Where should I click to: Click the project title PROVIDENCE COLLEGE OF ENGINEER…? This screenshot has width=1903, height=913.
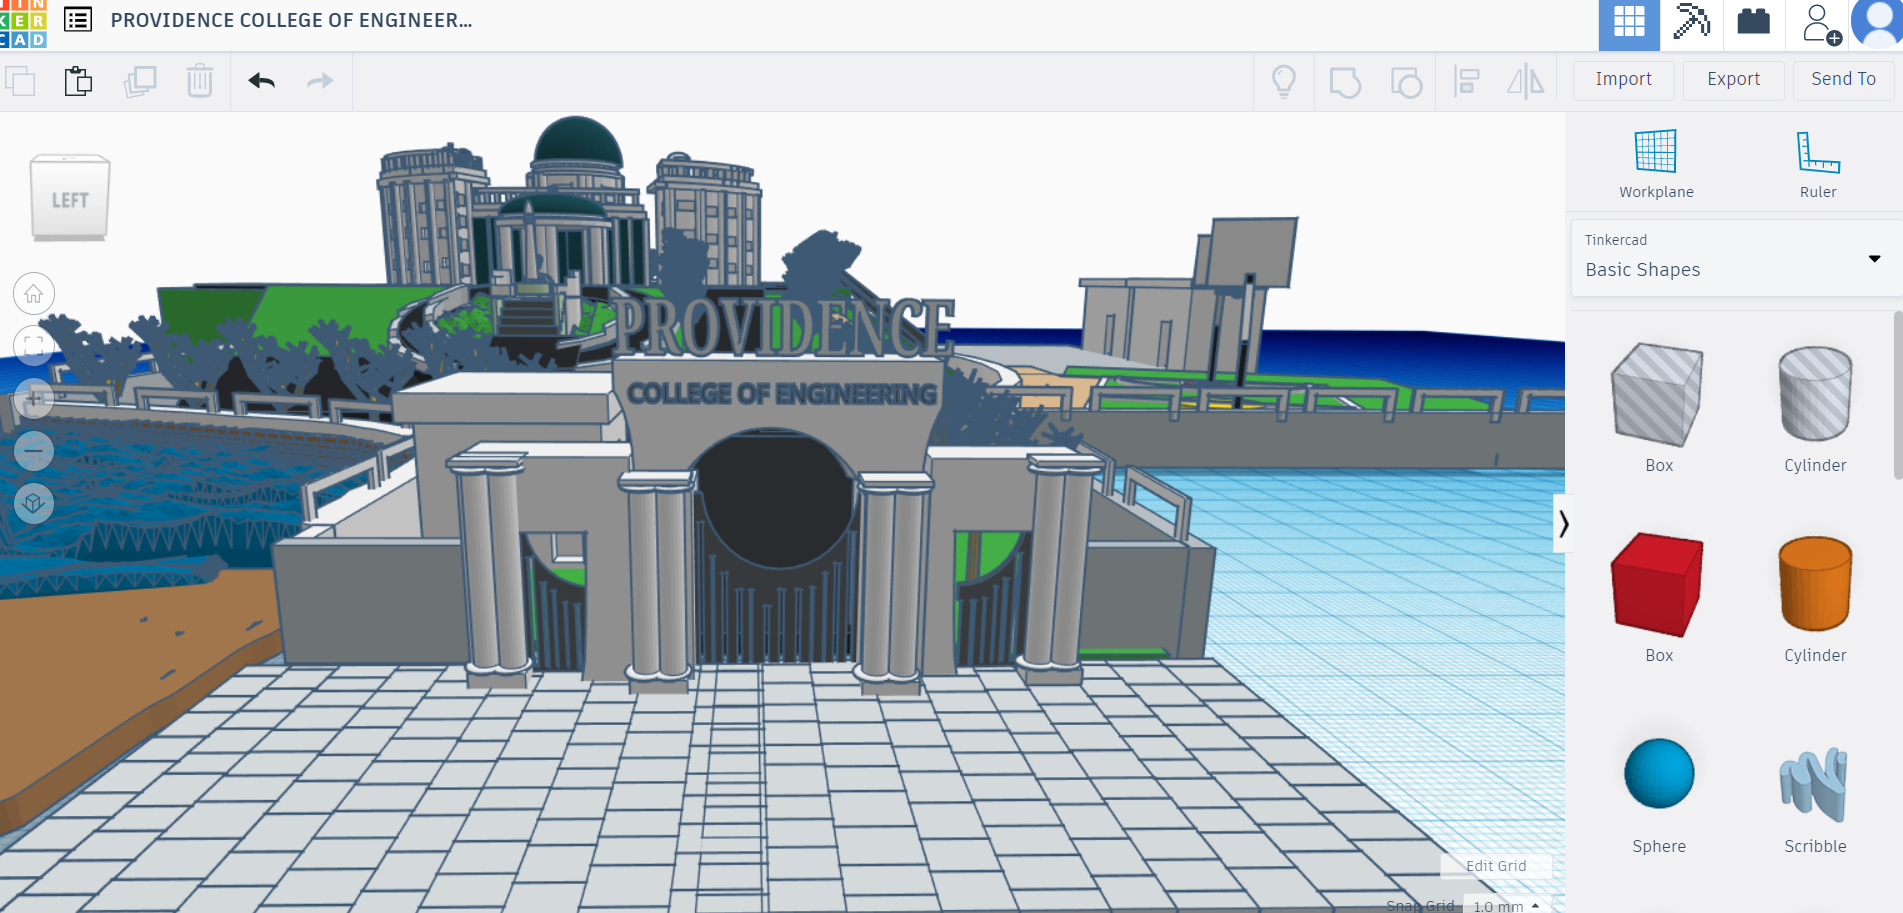pos(291,20)
